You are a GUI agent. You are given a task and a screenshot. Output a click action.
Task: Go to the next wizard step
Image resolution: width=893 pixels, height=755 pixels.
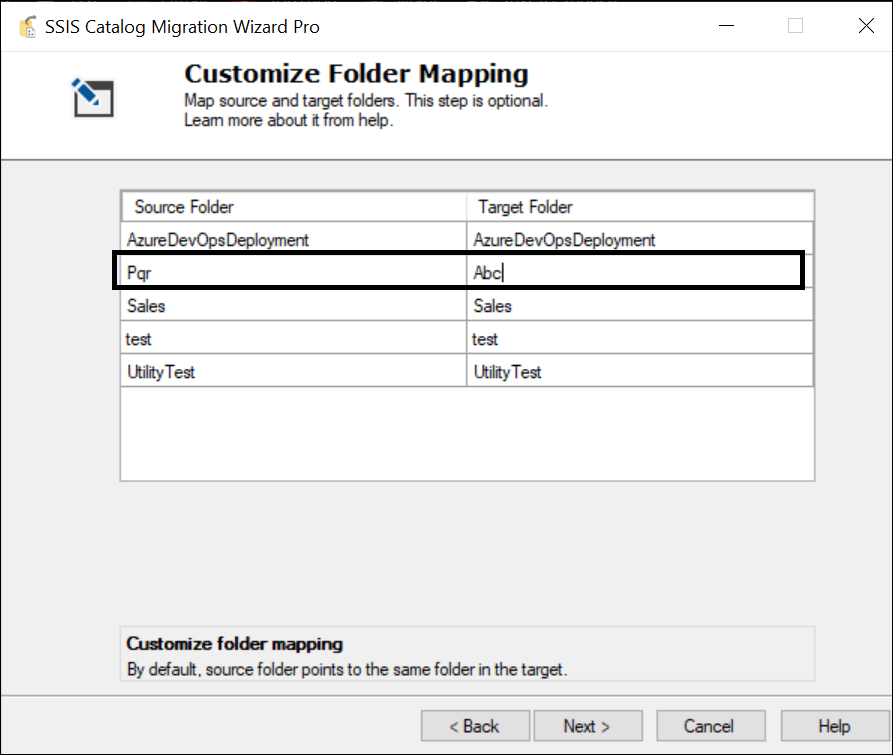(588, 726)
